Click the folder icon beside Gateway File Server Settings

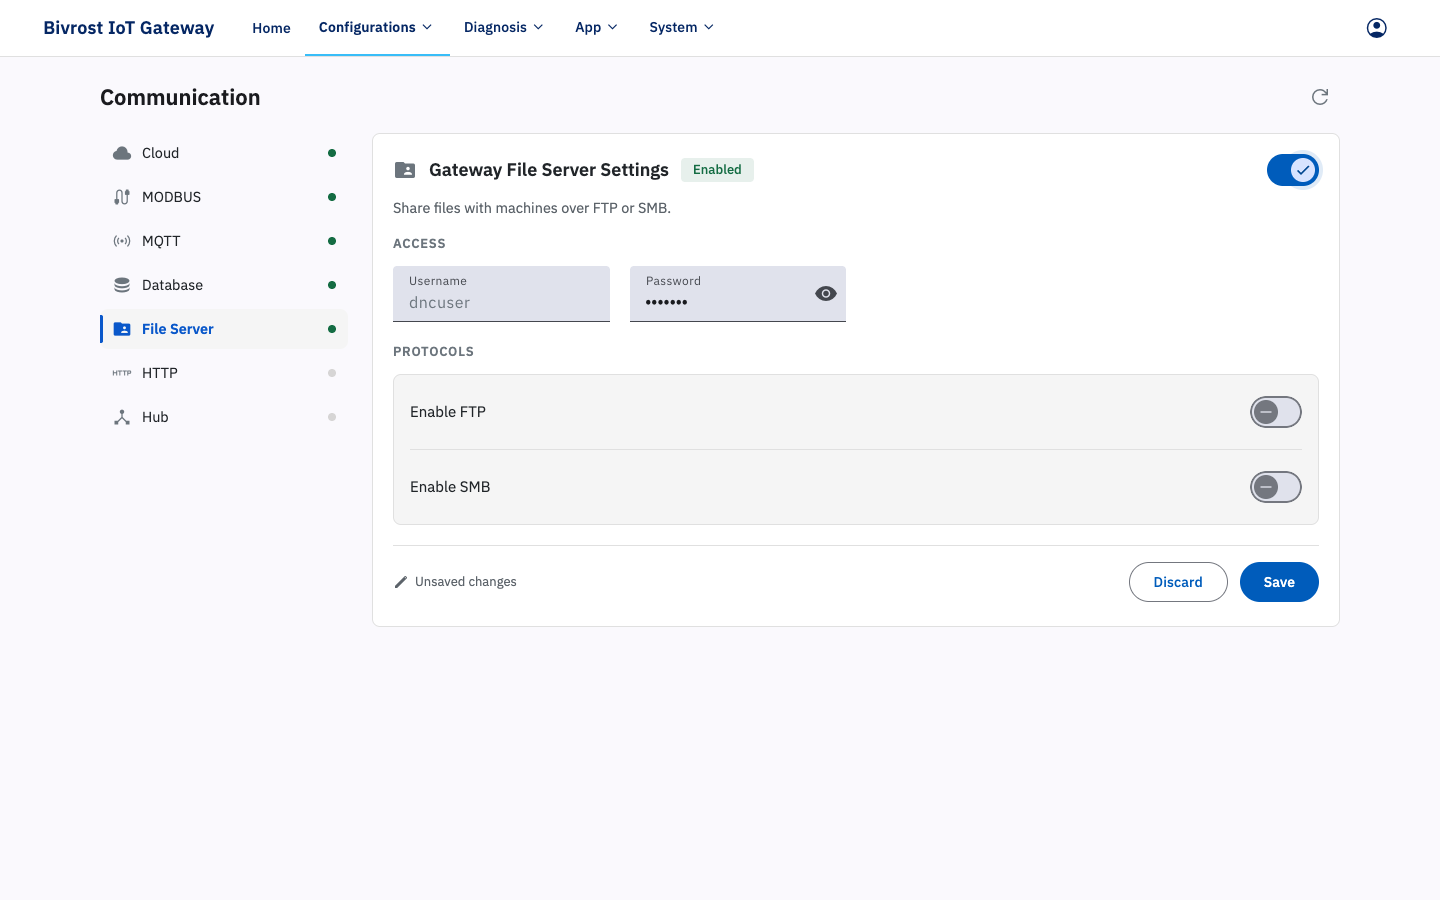(x=405, y=170)
